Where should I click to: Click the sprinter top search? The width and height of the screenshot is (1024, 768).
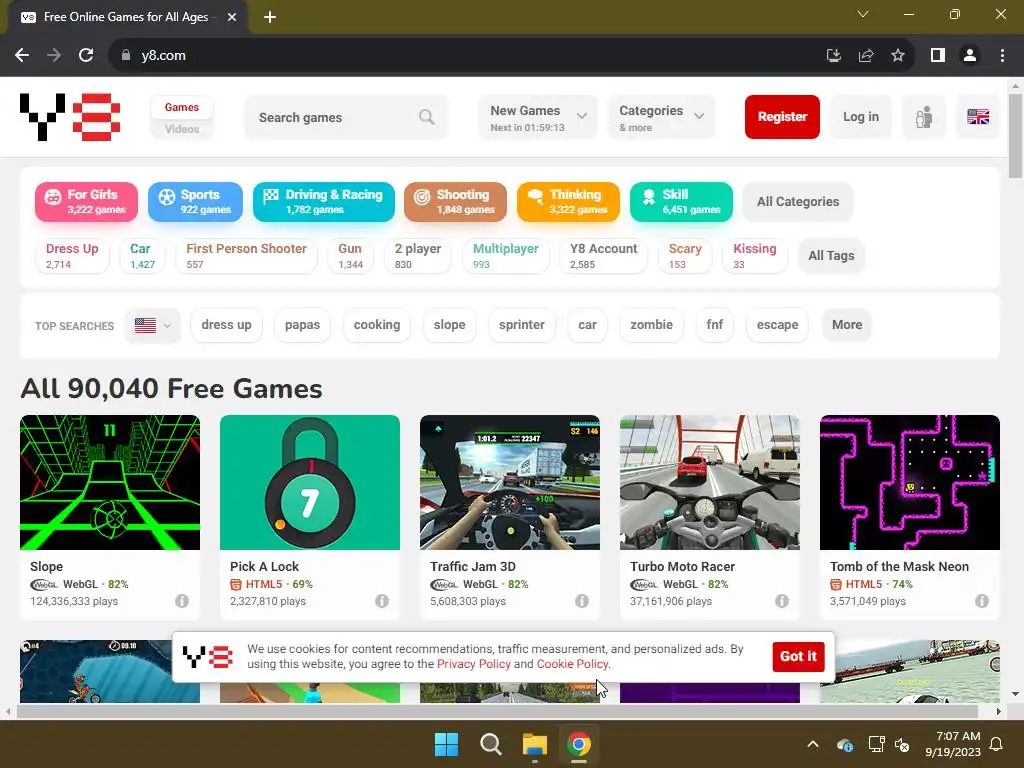coord(521,325)
